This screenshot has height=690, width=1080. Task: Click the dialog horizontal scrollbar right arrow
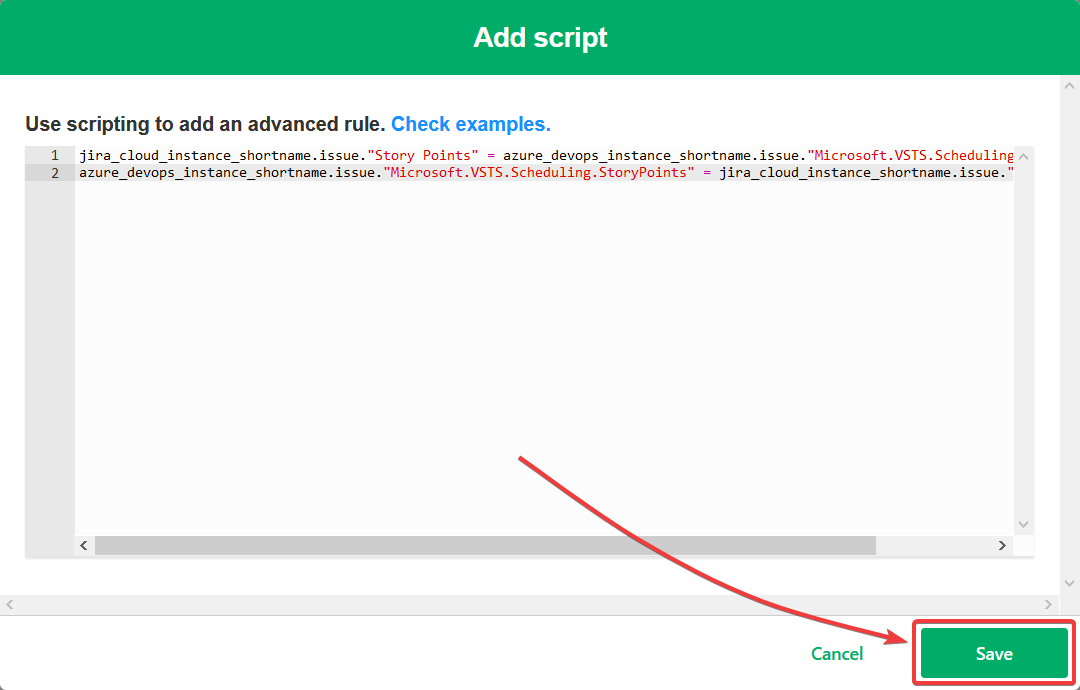(1048, 605)
